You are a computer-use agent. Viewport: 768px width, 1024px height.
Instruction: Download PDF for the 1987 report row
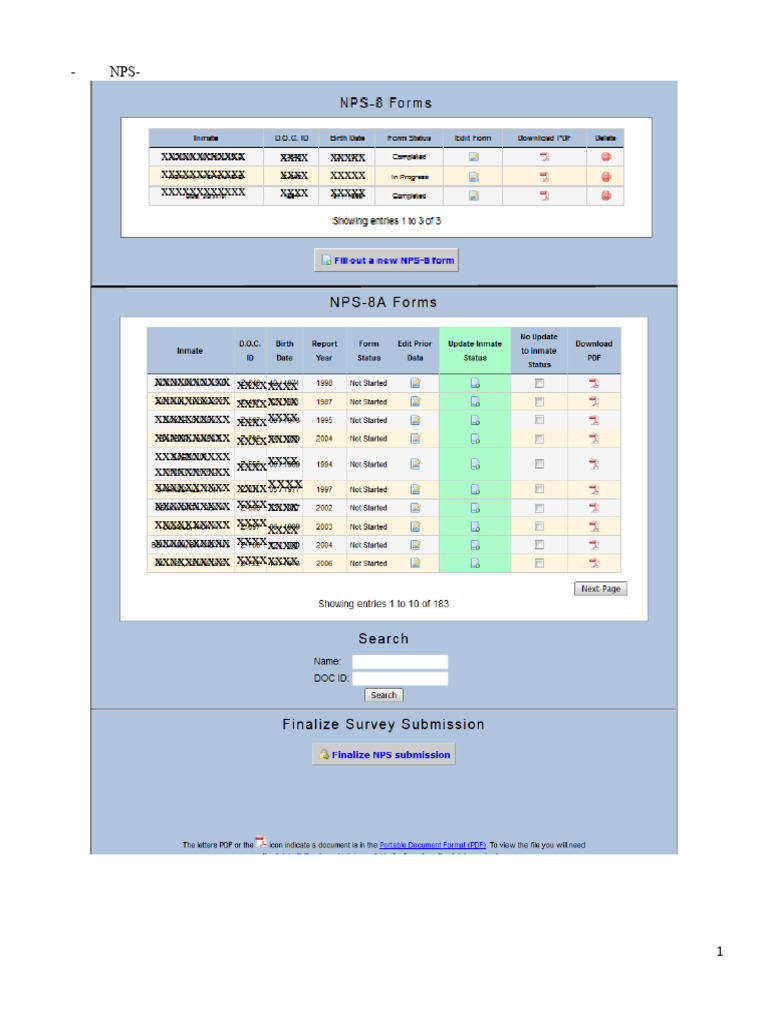(x=594, y=402)
